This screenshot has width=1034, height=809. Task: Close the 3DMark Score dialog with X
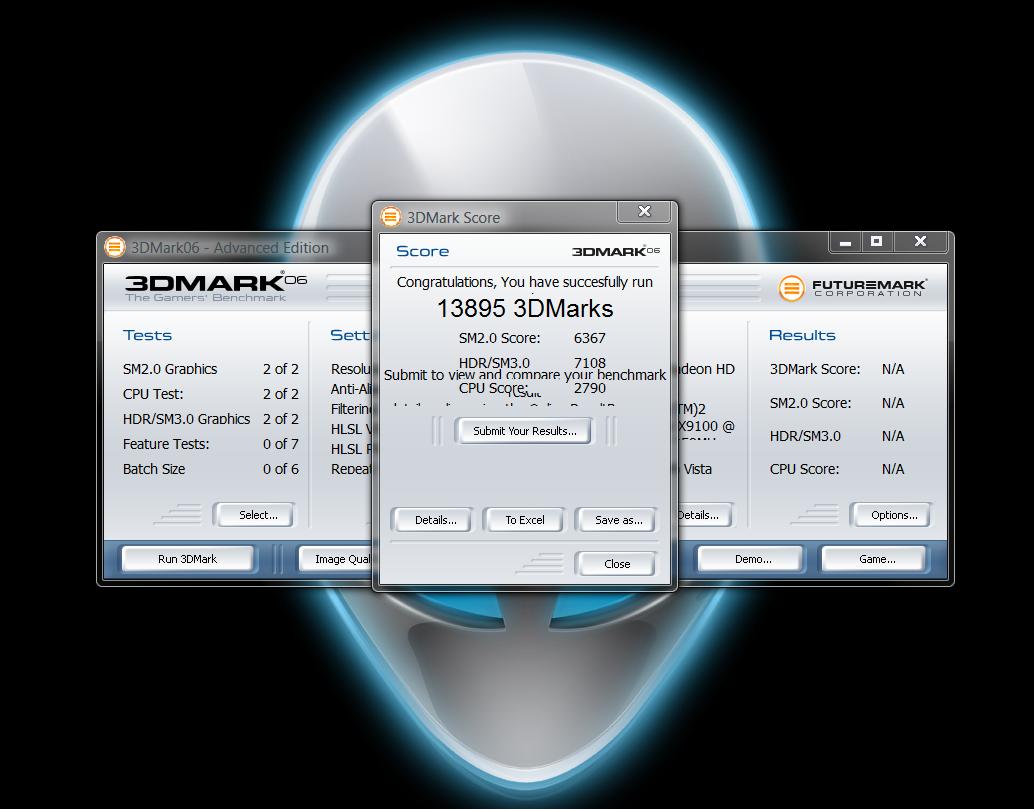click(644, 211)
